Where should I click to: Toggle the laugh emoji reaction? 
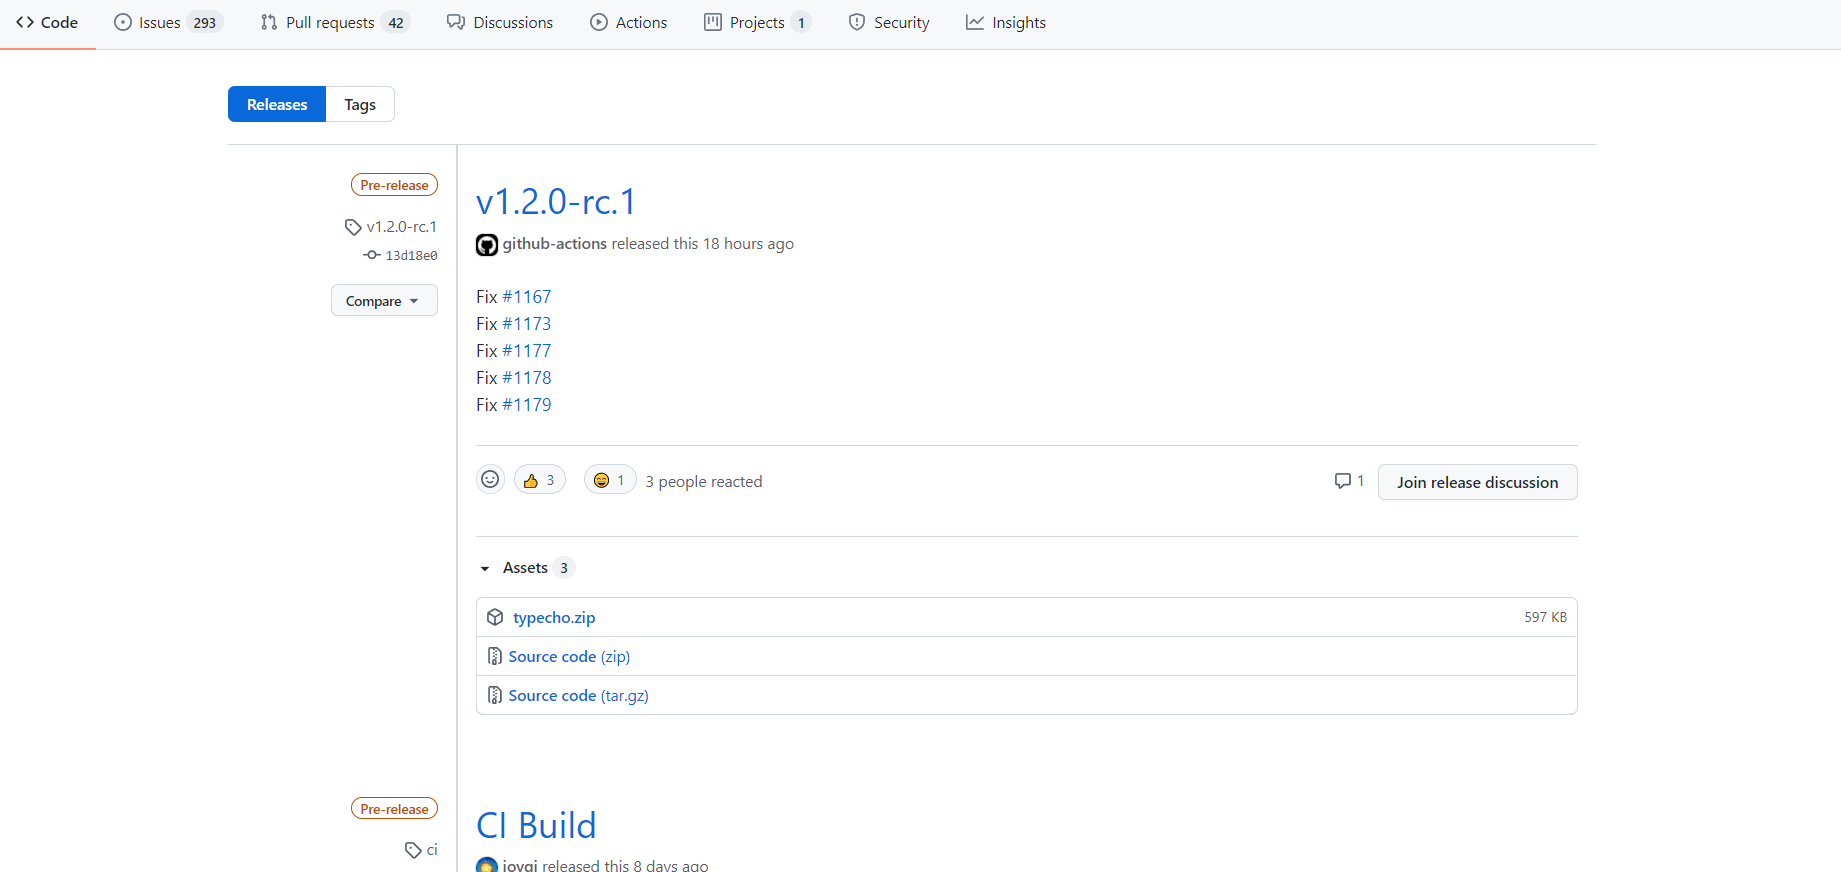tap(609, 481)
